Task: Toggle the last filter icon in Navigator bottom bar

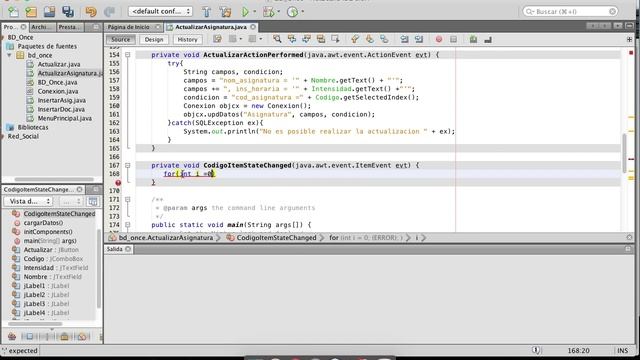Action: [x=82, y=336]
